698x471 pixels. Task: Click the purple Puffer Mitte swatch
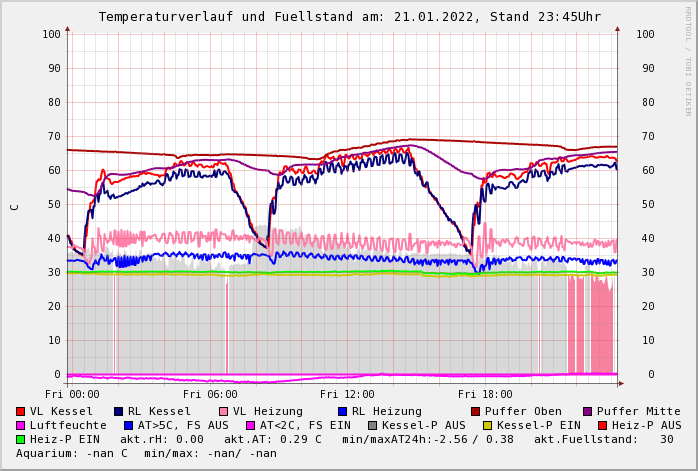click(590, 411)
